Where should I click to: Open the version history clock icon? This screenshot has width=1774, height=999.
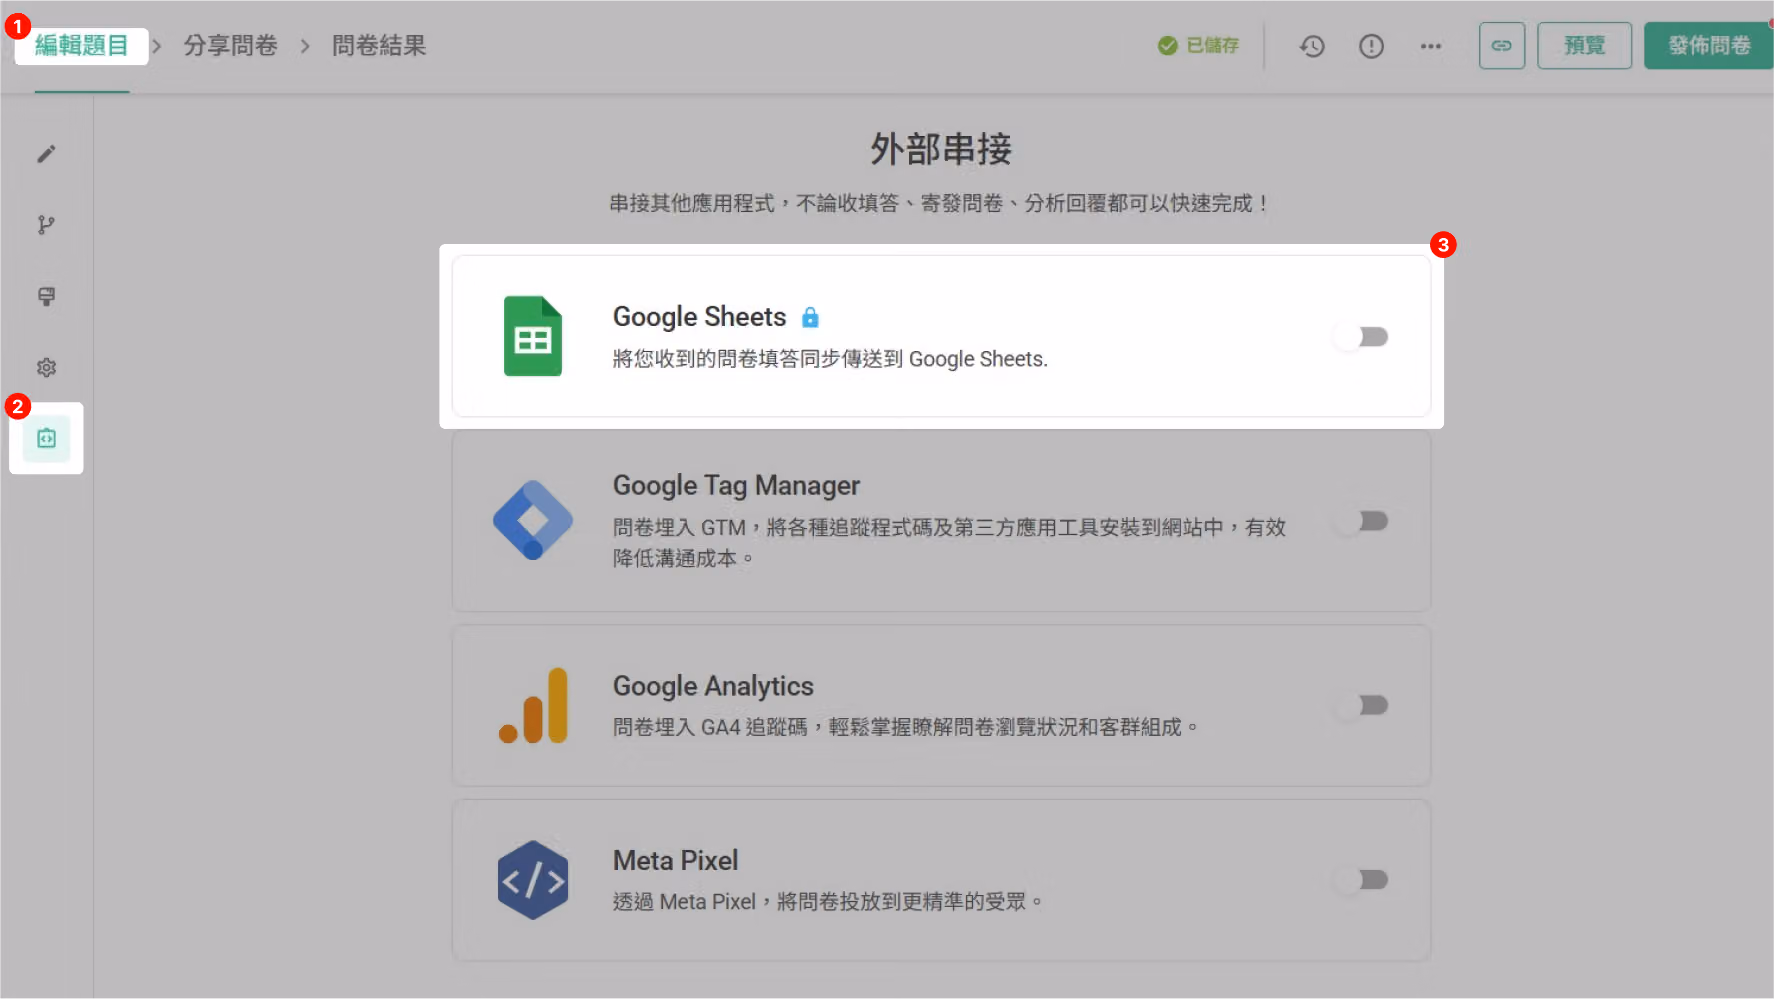(1312, 46)
